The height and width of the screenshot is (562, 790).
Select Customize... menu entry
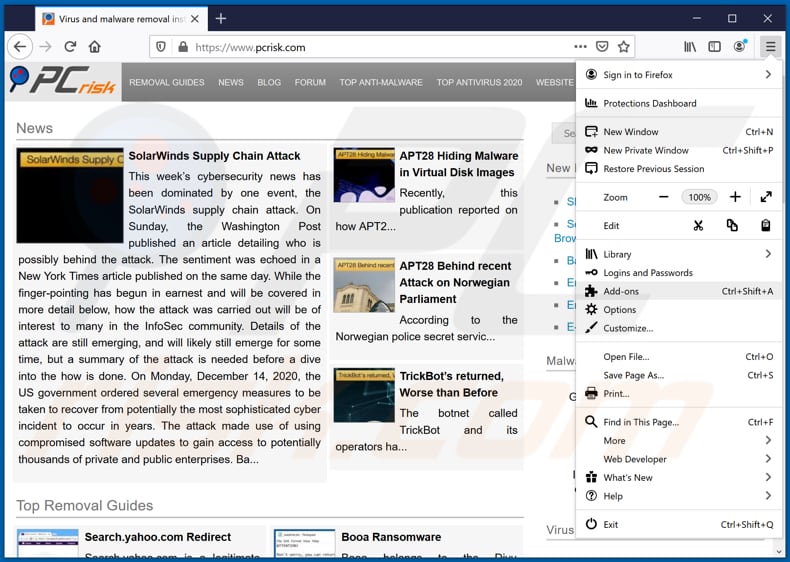click(678, 328)
